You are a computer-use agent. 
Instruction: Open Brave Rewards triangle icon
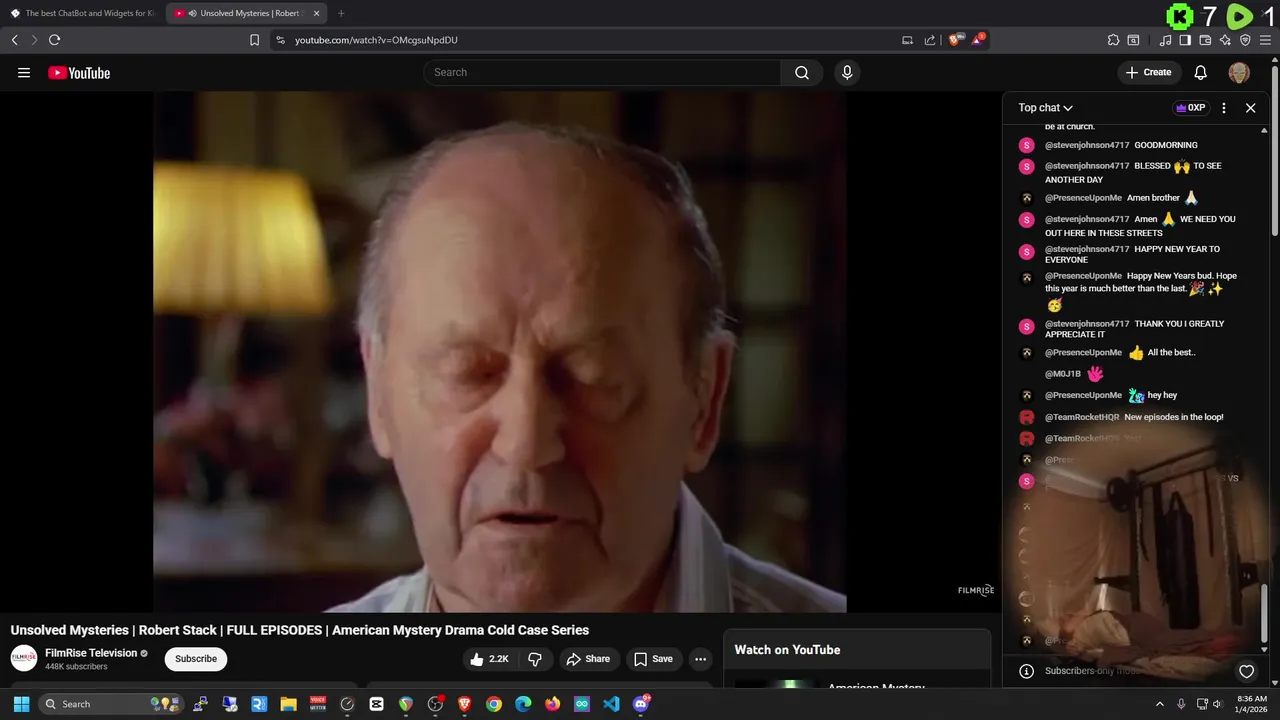pyautogui.click(x=978, y=40)
